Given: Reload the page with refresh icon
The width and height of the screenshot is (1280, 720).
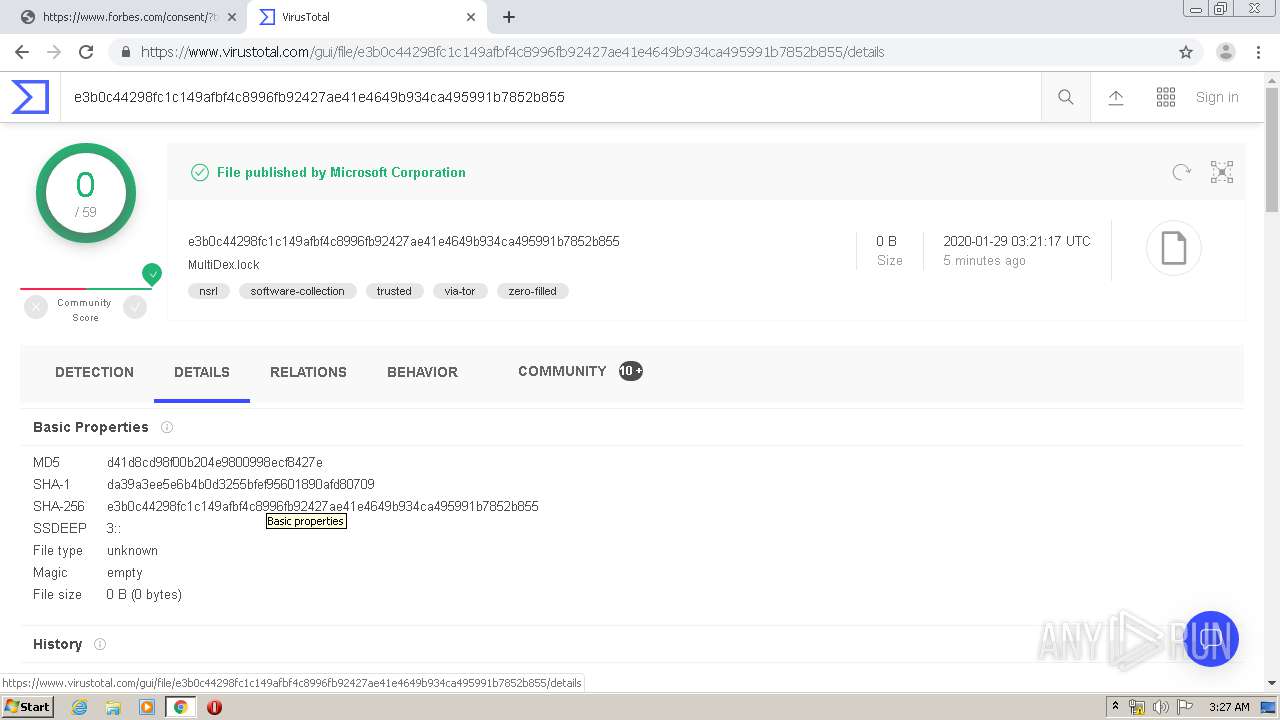Looking at the screenshot, I should [86, 52].
